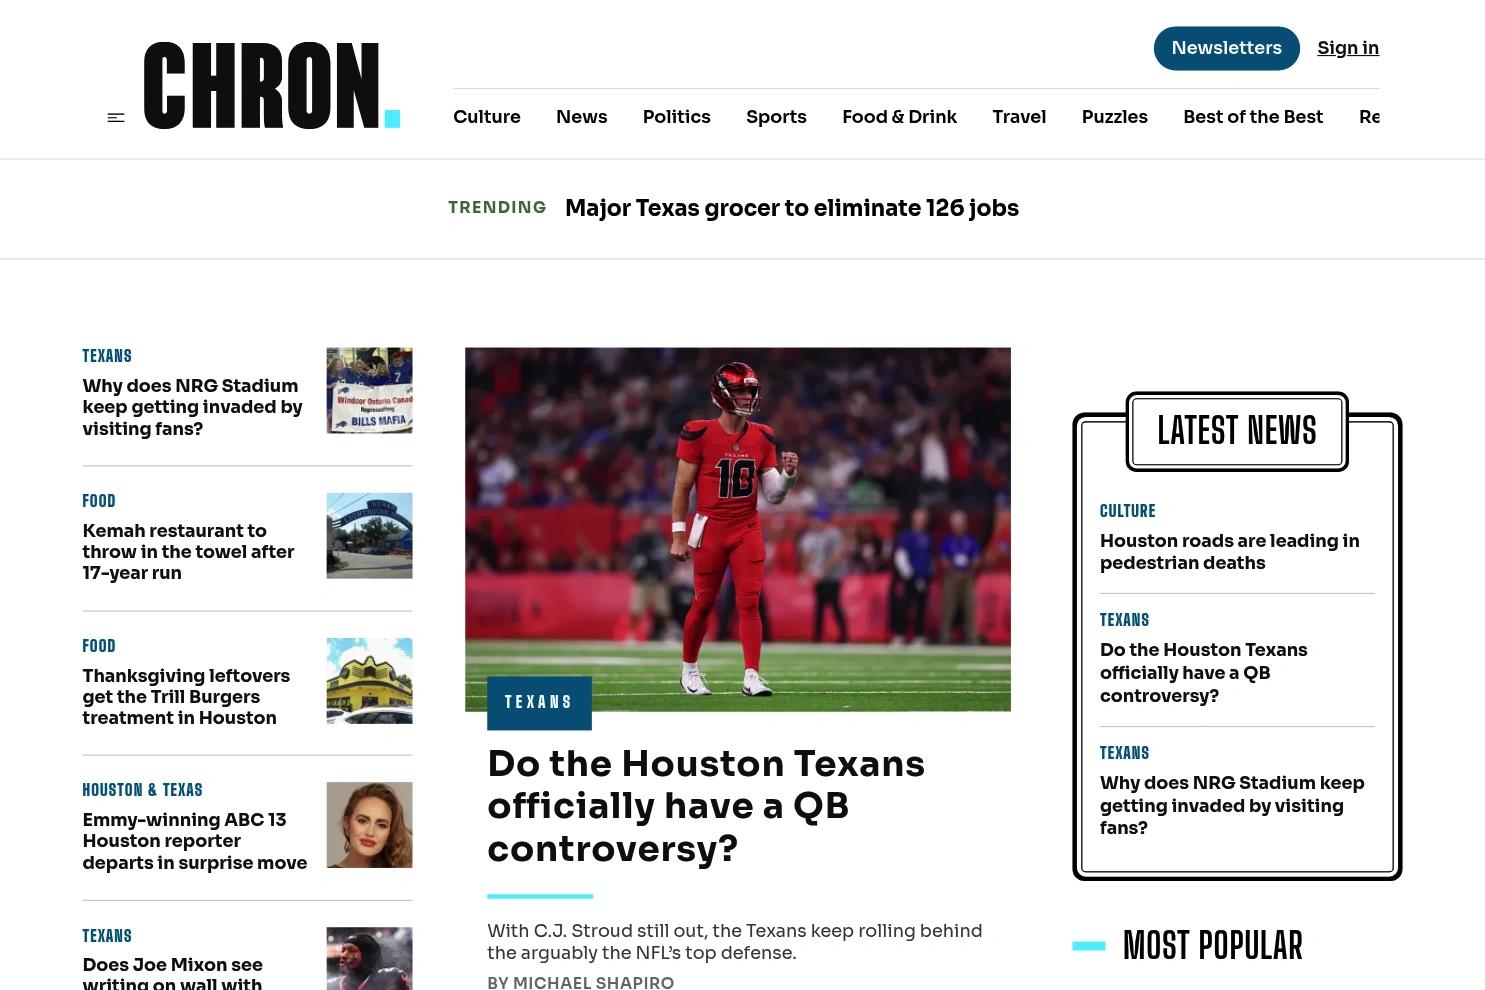
Task: Open 'Why does NRG Stadium keep getting invaded' in left column
Action: tap(192, 407)
